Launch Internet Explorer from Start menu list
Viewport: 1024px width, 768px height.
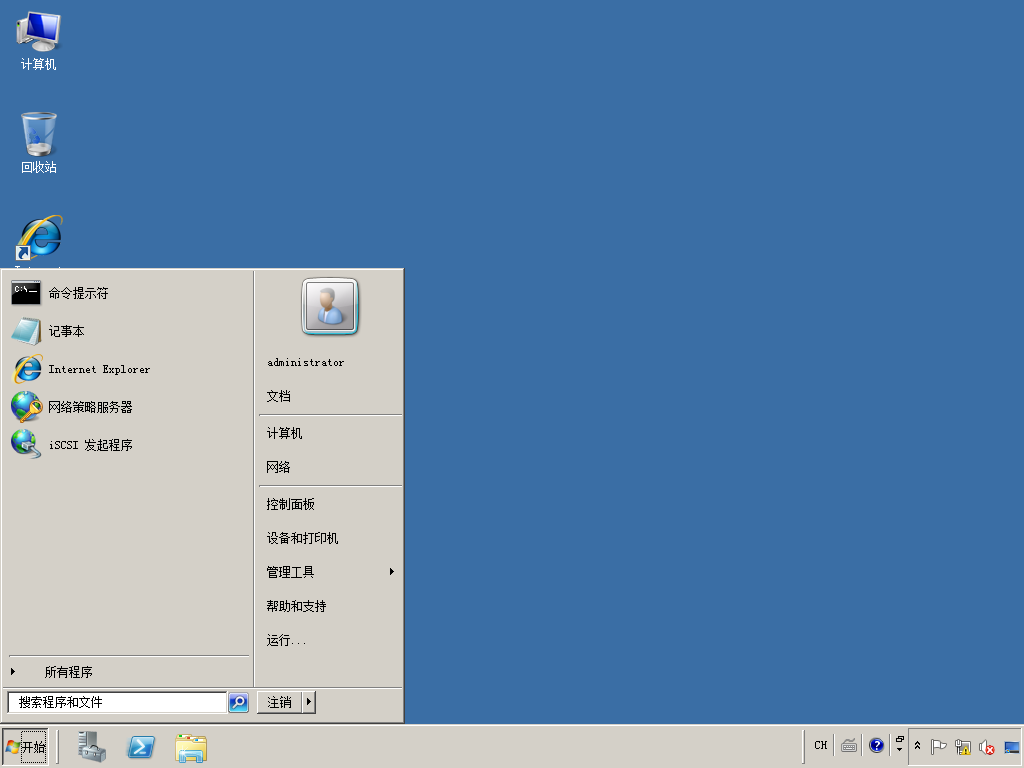tap(128, 369)
